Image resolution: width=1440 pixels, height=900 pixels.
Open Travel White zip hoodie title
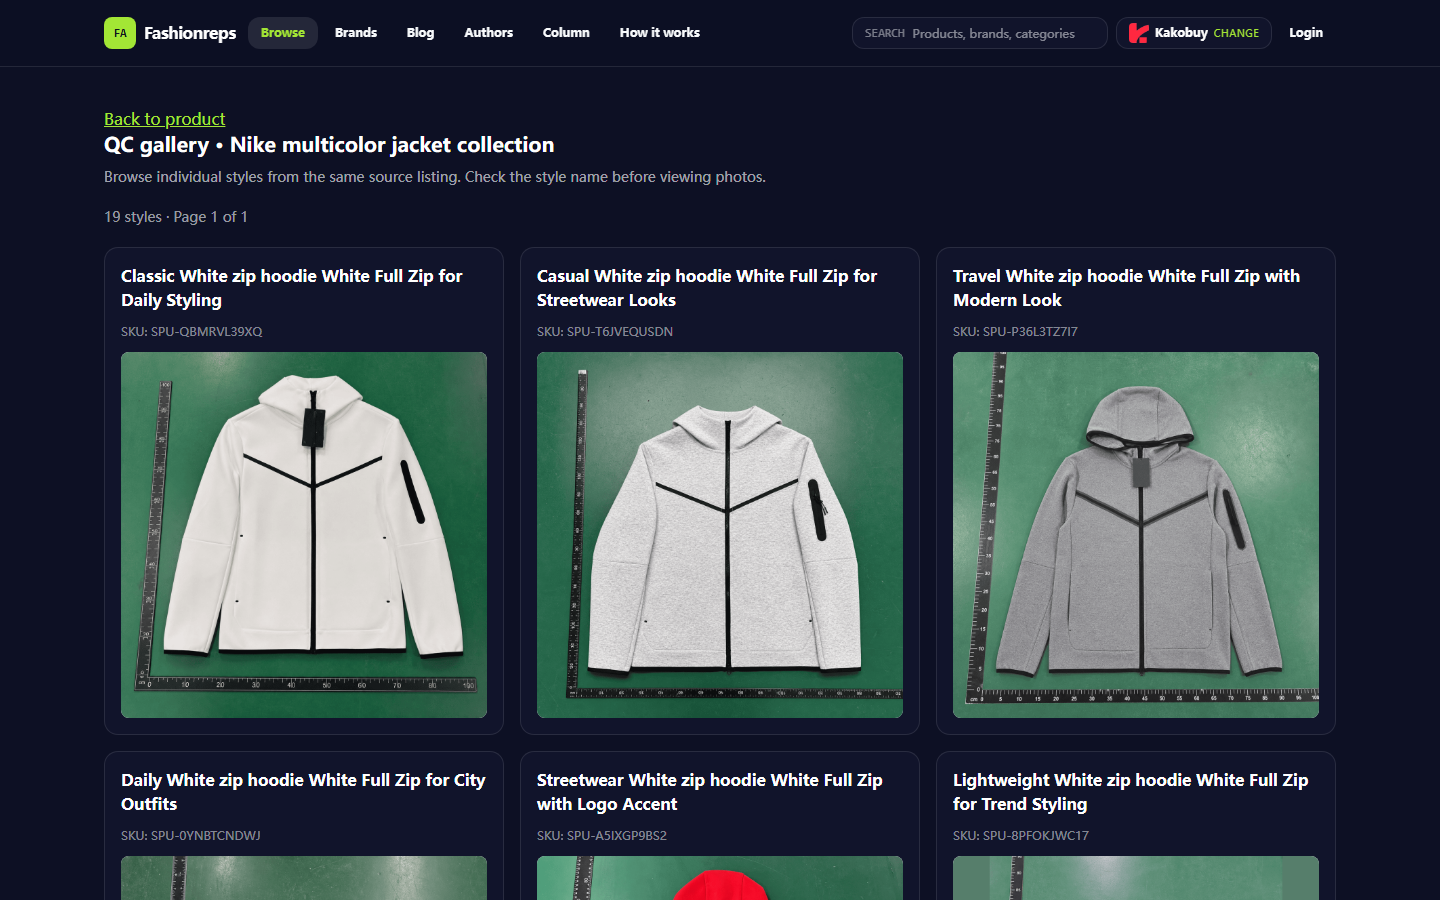point(1127,288)
